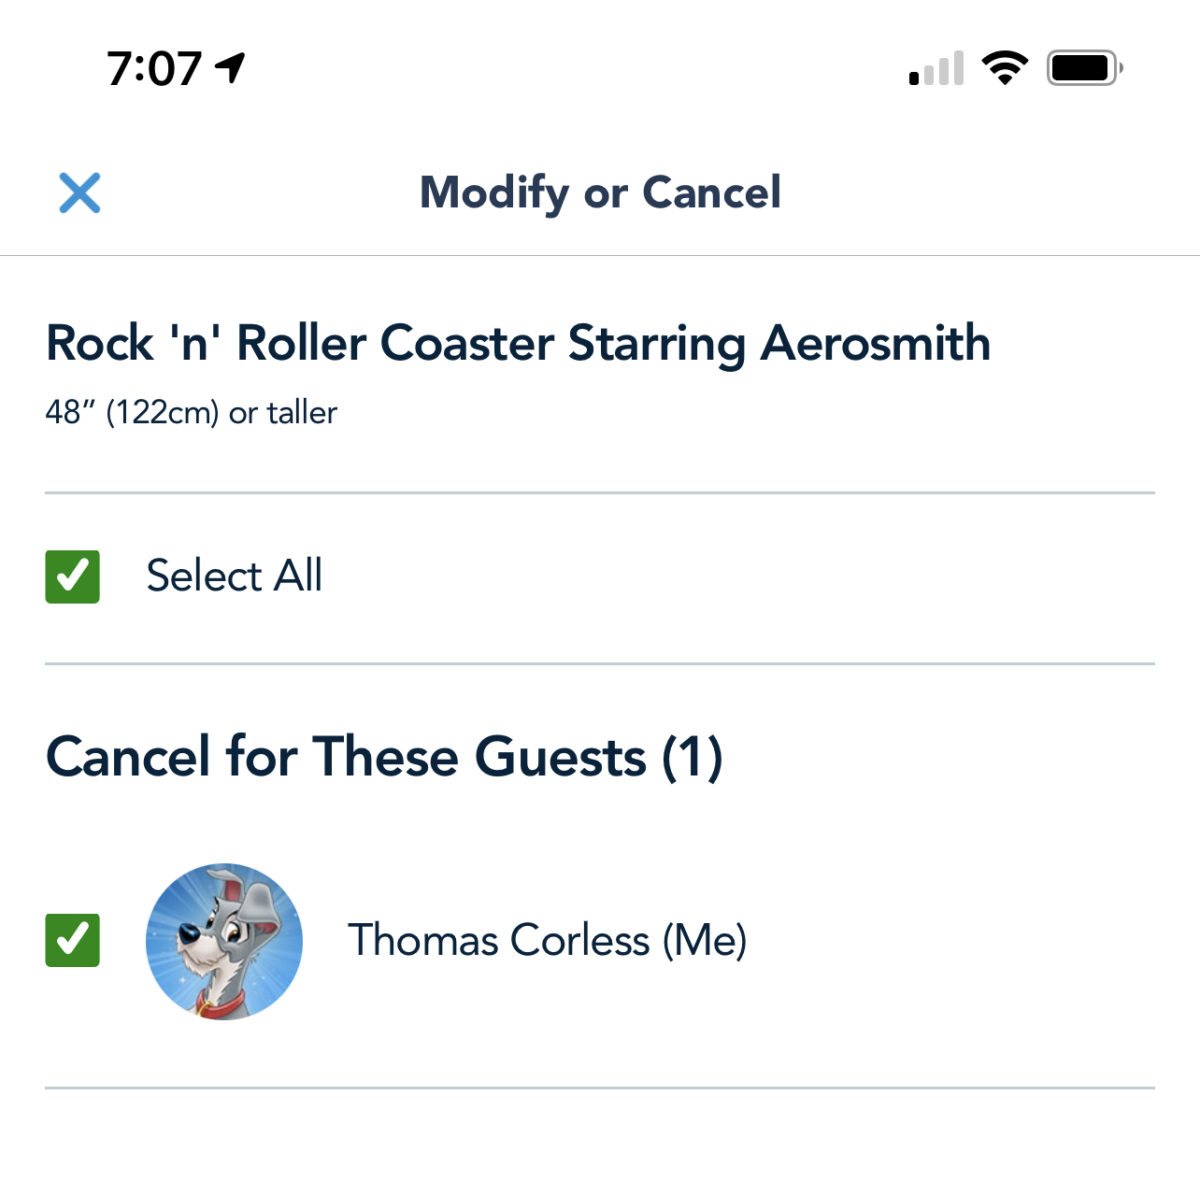
Task: Tap the Wi-Fi status icon
Action: click(x=1005, y=67)
